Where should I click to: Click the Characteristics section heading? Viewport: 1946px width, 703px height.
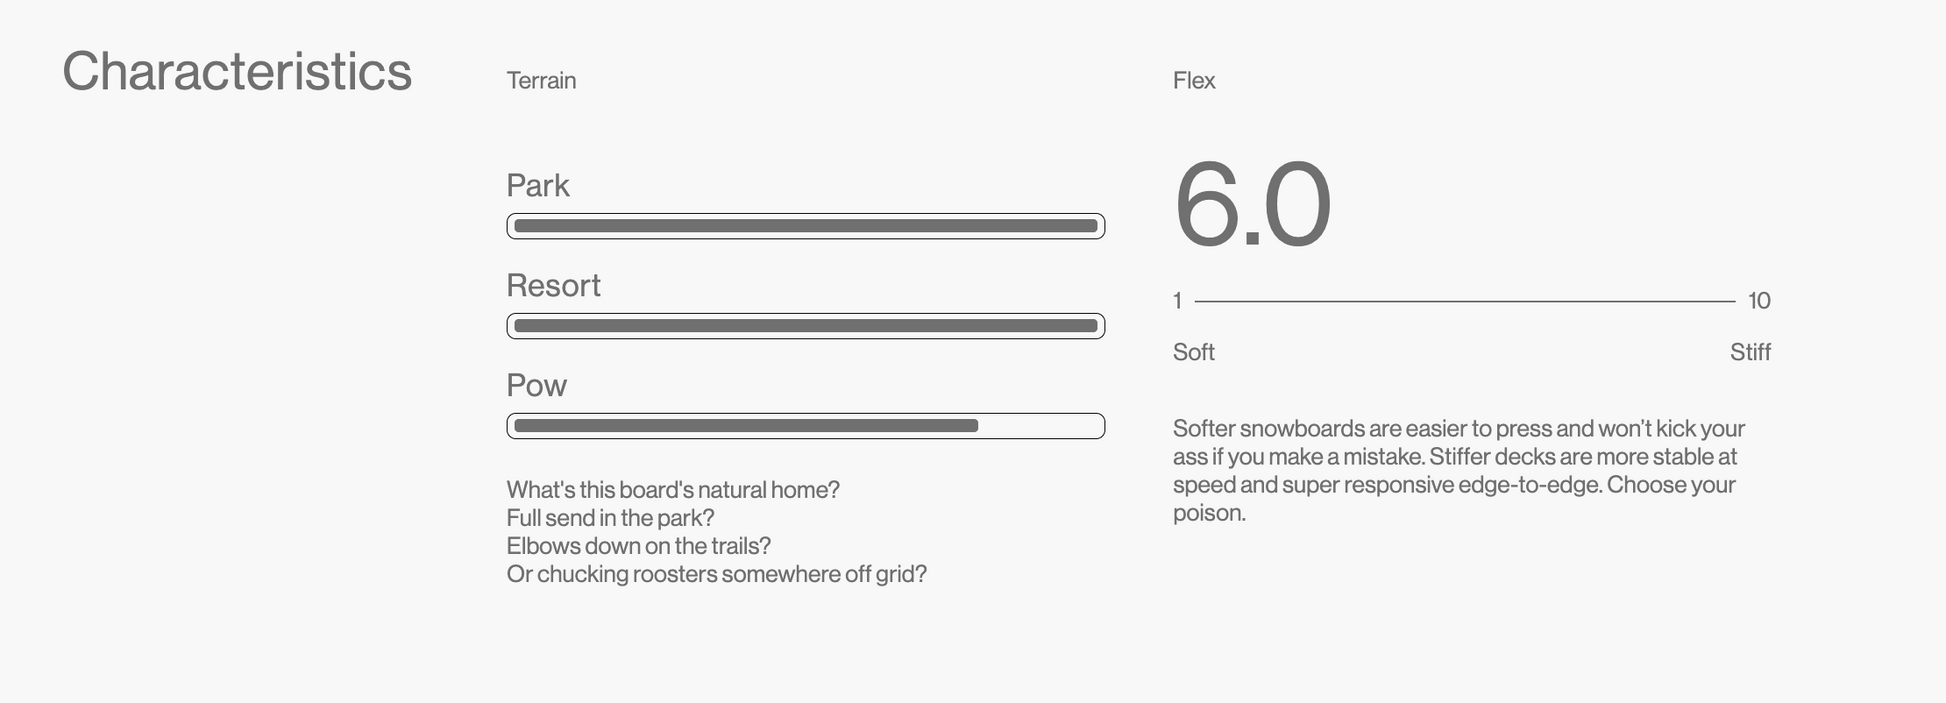click(x=237, y=72)
